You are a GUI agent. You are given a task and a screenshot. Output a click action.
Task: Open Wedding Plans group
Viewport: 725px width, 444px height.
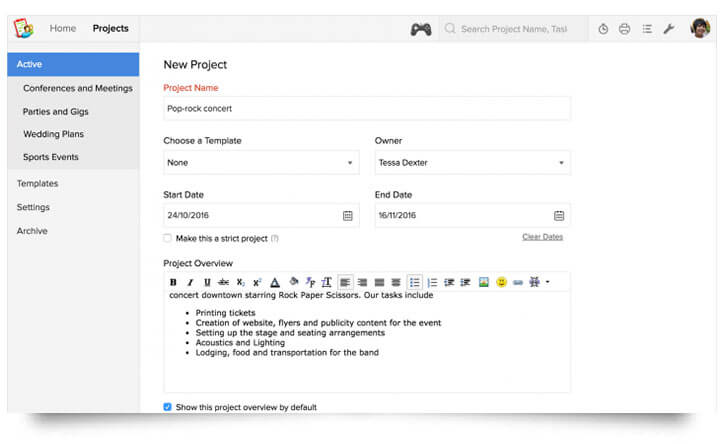[54, 134]
